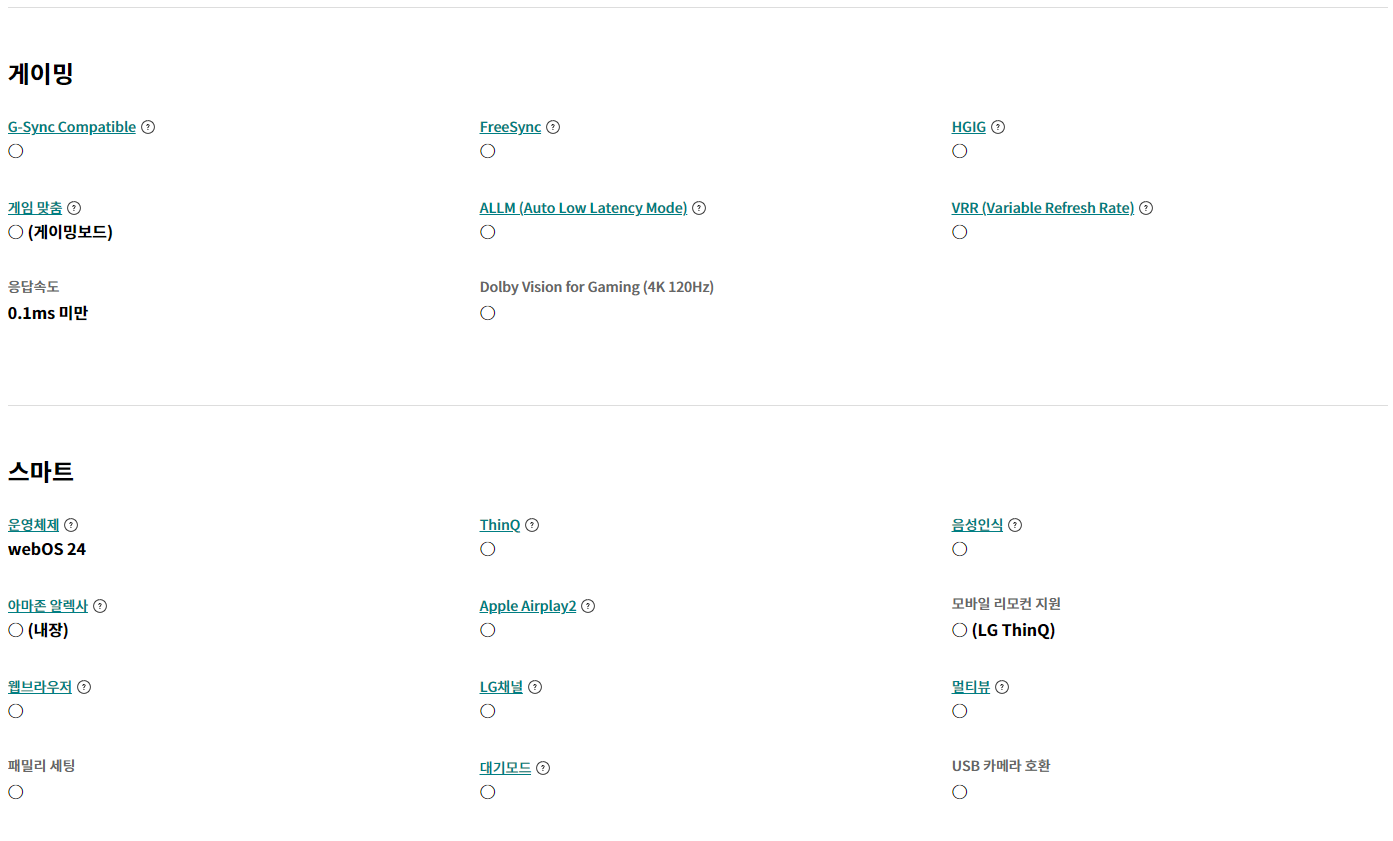Show help for ALLM (Auto Low Latency Mode)

(699, 208)
